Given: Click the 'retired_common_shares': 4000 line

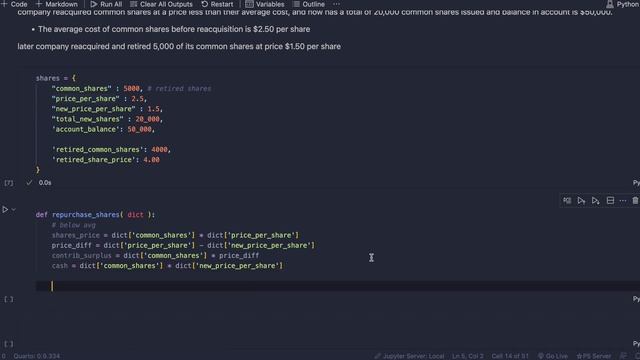Looking at the screenshot, I should tap(111, 150).
